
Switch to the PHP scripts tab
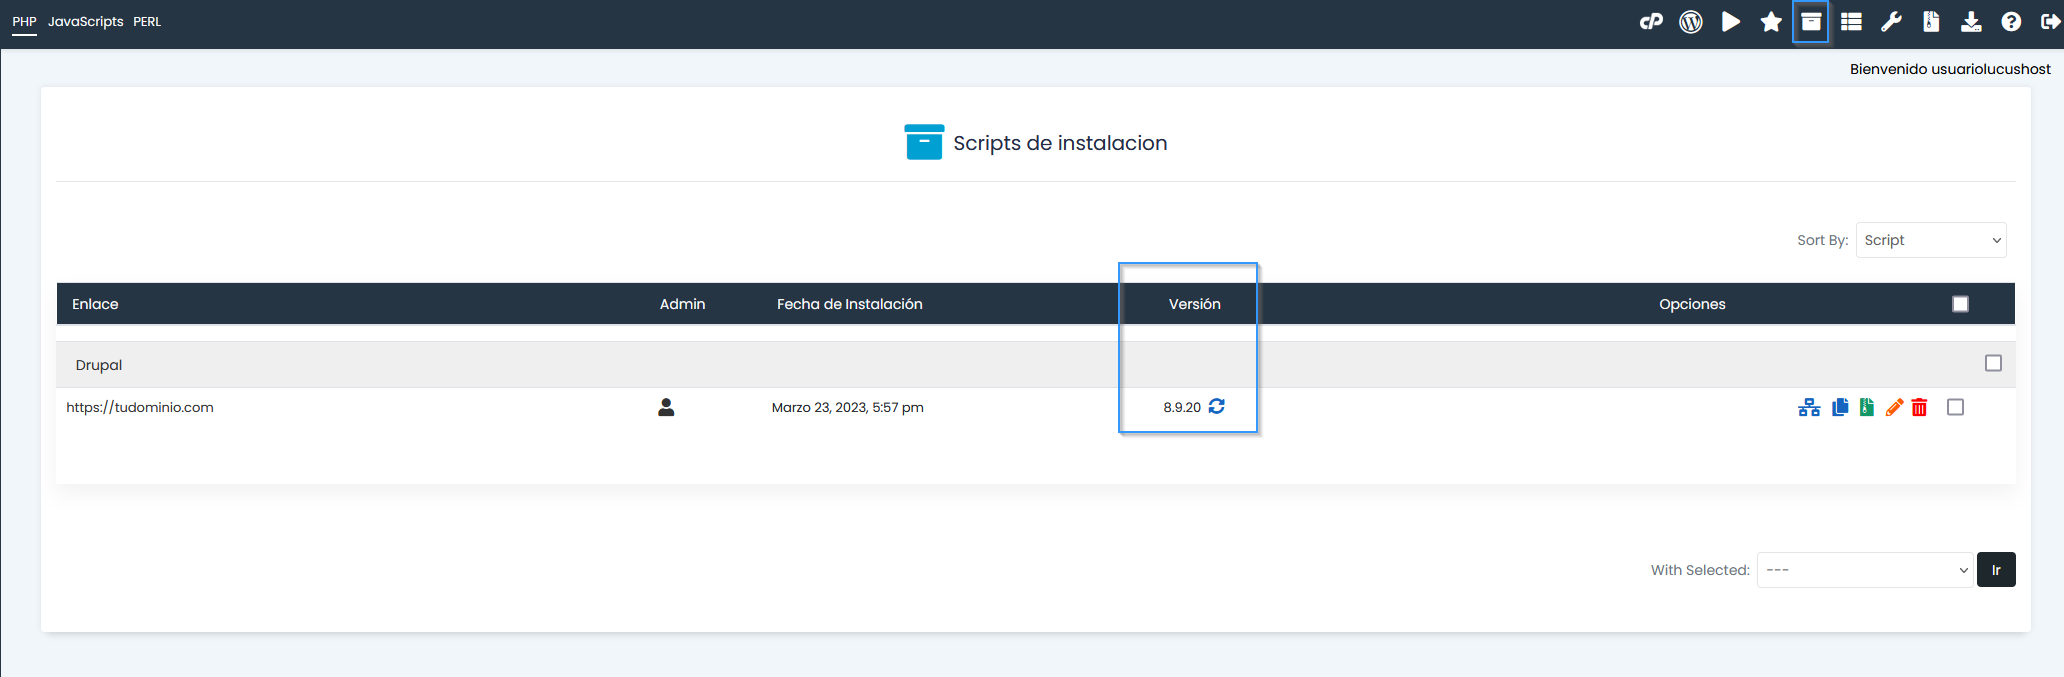tap(24, 22)
